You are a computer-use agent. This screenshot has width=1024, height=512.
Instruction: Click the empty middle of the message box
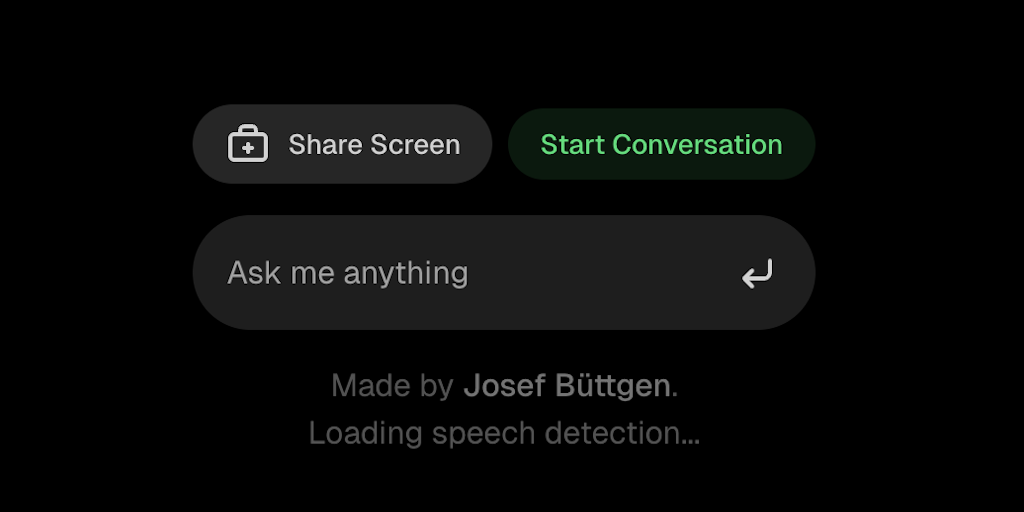point(600,273)
